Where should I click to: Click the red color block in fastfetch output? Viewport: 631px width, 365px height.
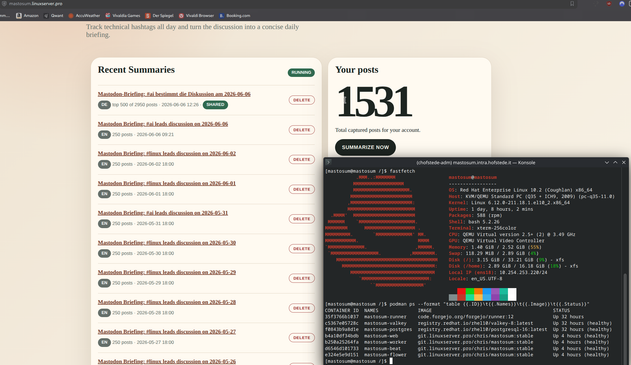click(x=461, y=294)
